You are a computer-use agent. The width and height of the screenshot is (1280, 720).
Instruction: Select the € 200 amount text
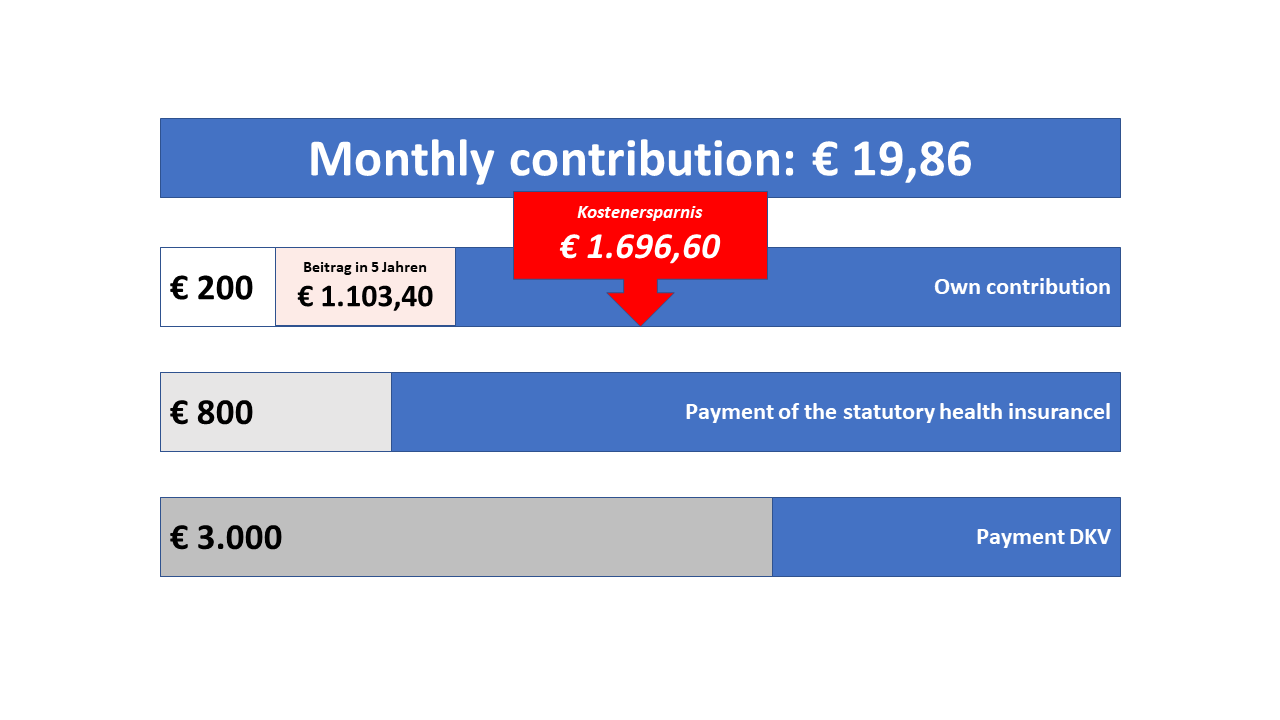pyautogui.click(x=212, y=288)
